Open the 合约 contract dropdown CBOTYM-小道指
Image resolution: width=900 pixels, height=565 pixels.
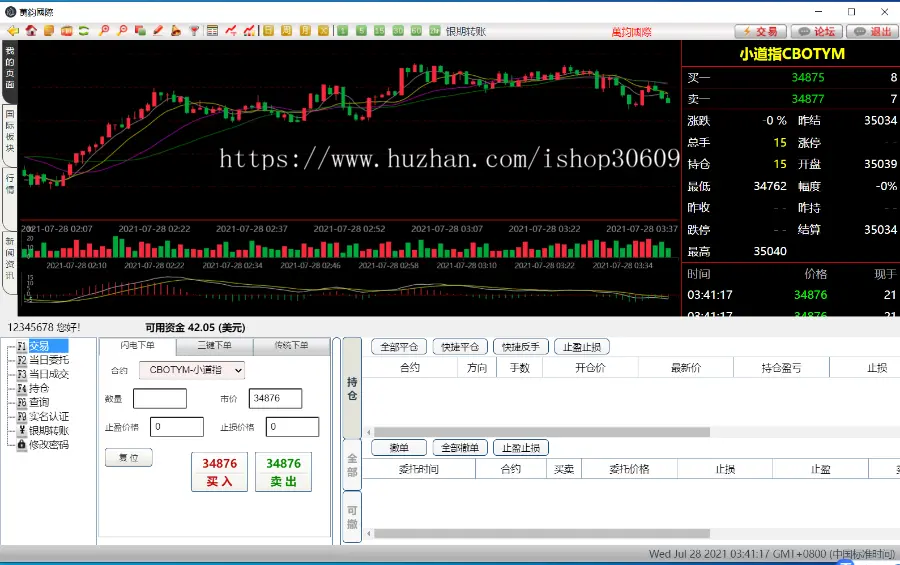[x=191, y=370]
